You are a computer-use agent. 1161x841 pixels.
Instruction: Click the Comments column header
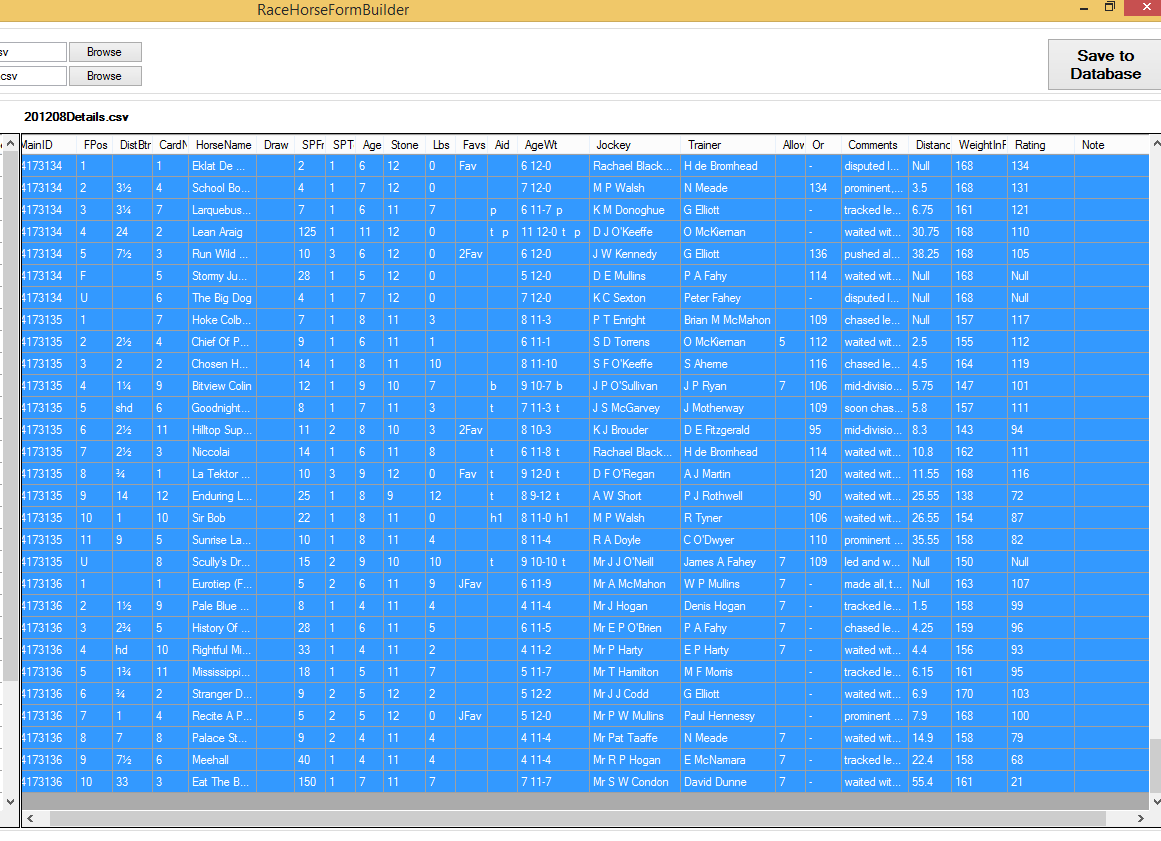click(x=872, y=144)
